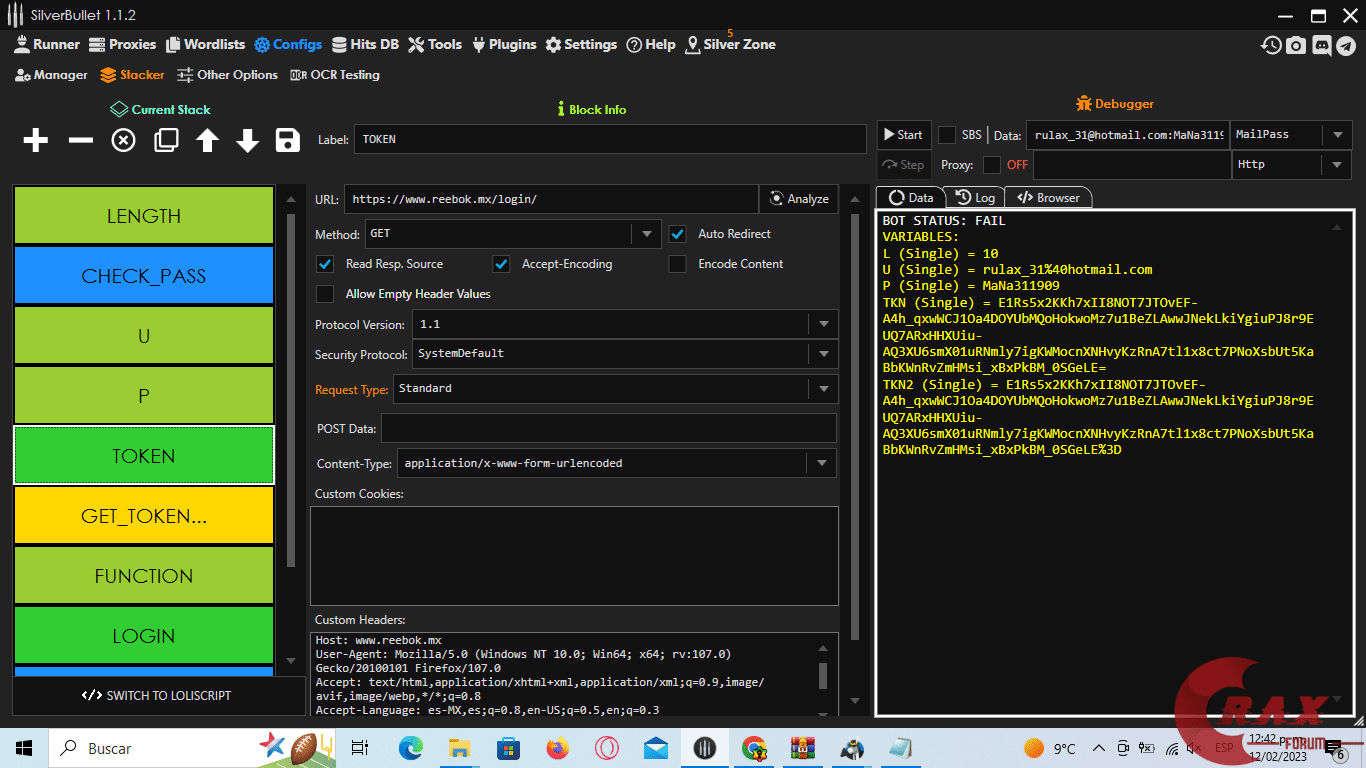Move selected block up with arrow icon
Image resolution: width=1366 pixels, height=768 pixels.
tap(207, 141)
